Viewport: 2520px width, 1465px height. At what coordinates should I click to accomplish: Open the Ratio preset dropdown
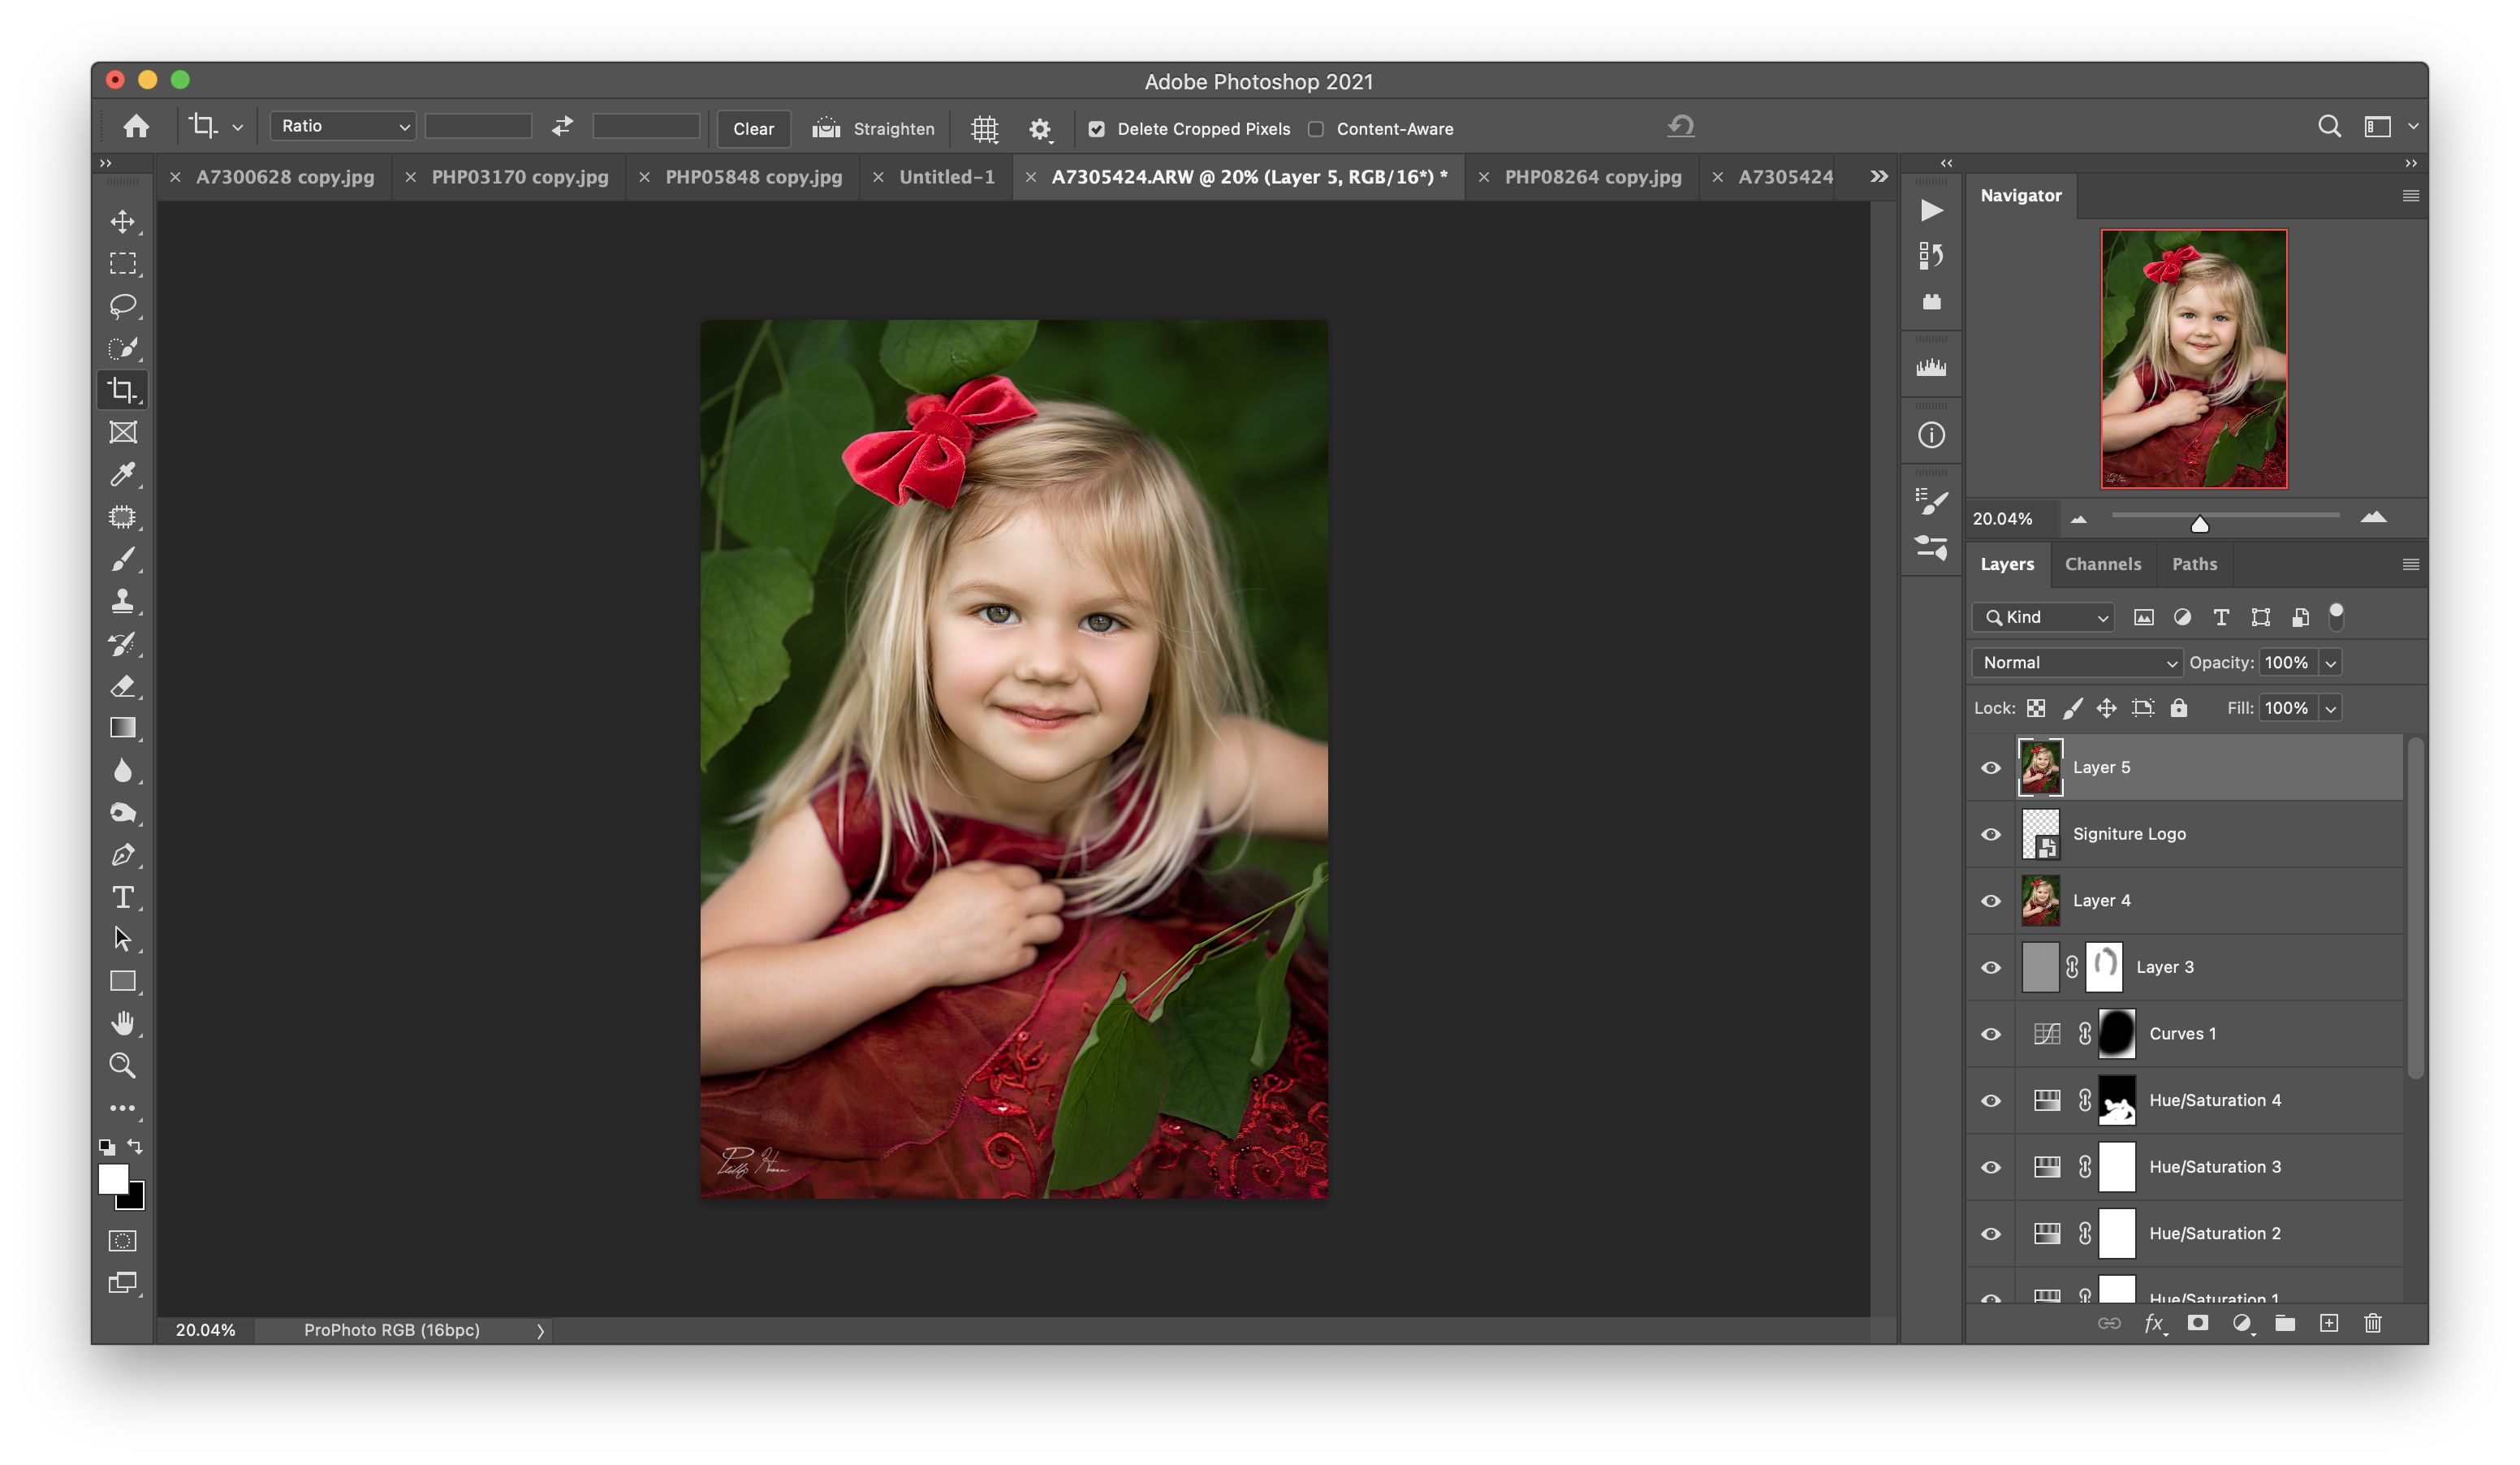click(342, 126)
